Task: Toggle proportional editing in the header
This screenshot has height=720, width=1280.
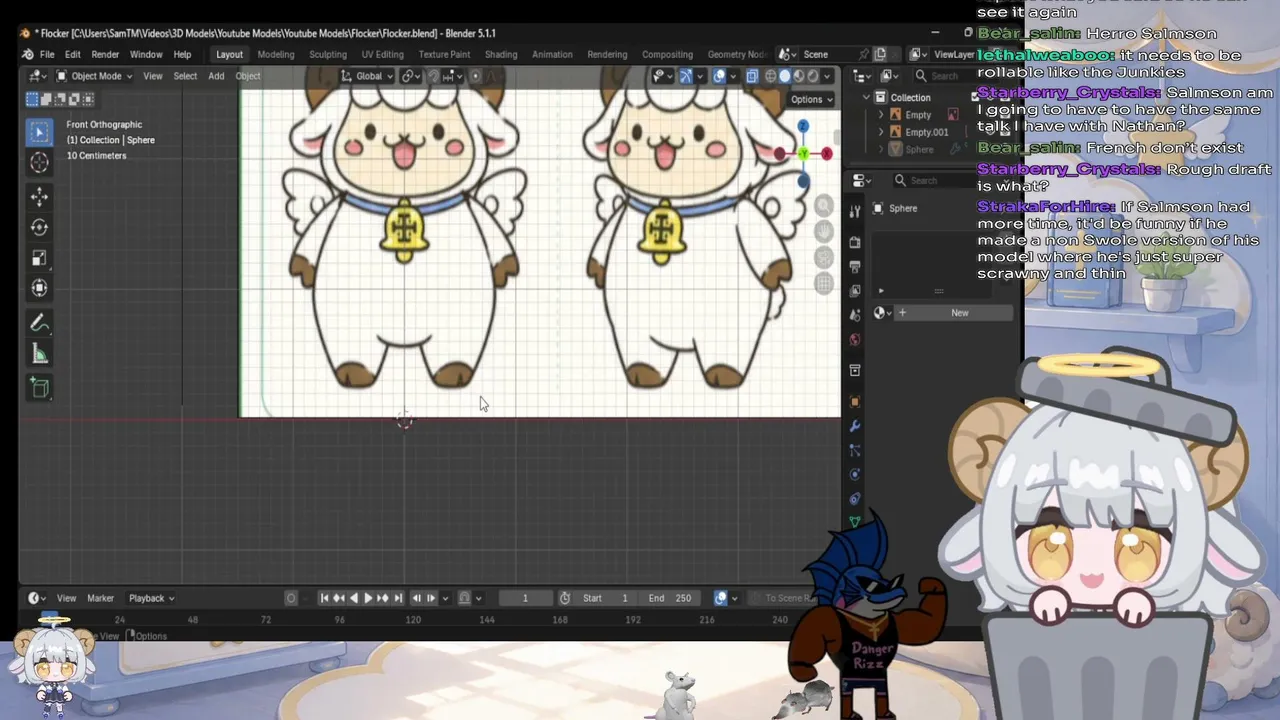Action: pos(475,76)
